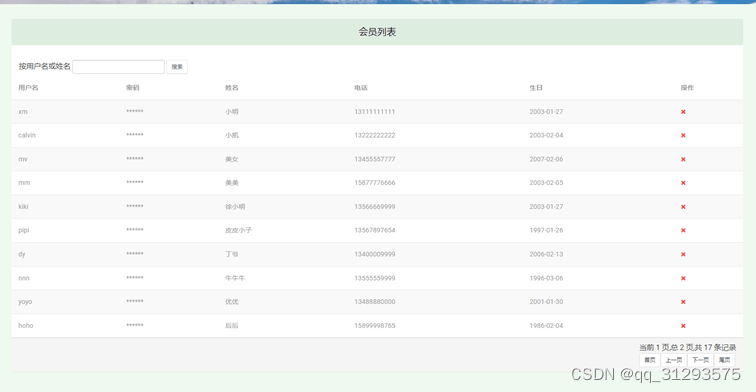Click birthday 1997-01-26
Viewport: 756px width, 392px height.
[x=546, y=230]
